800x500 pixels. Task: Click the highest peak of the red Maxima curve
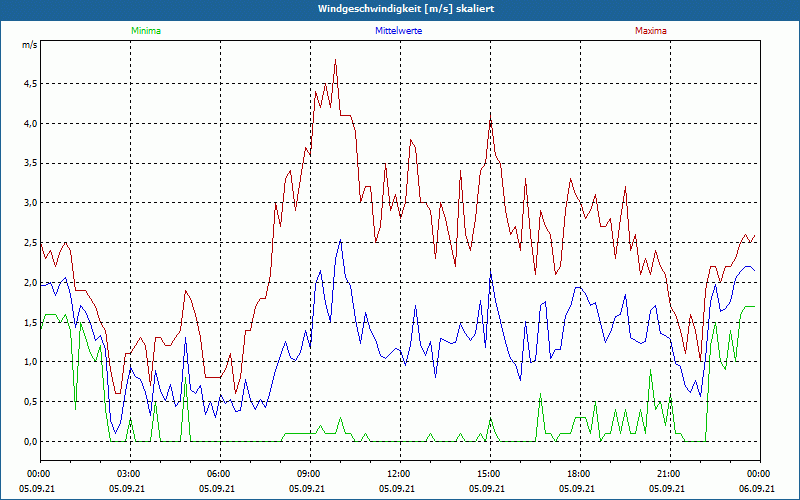335,60
